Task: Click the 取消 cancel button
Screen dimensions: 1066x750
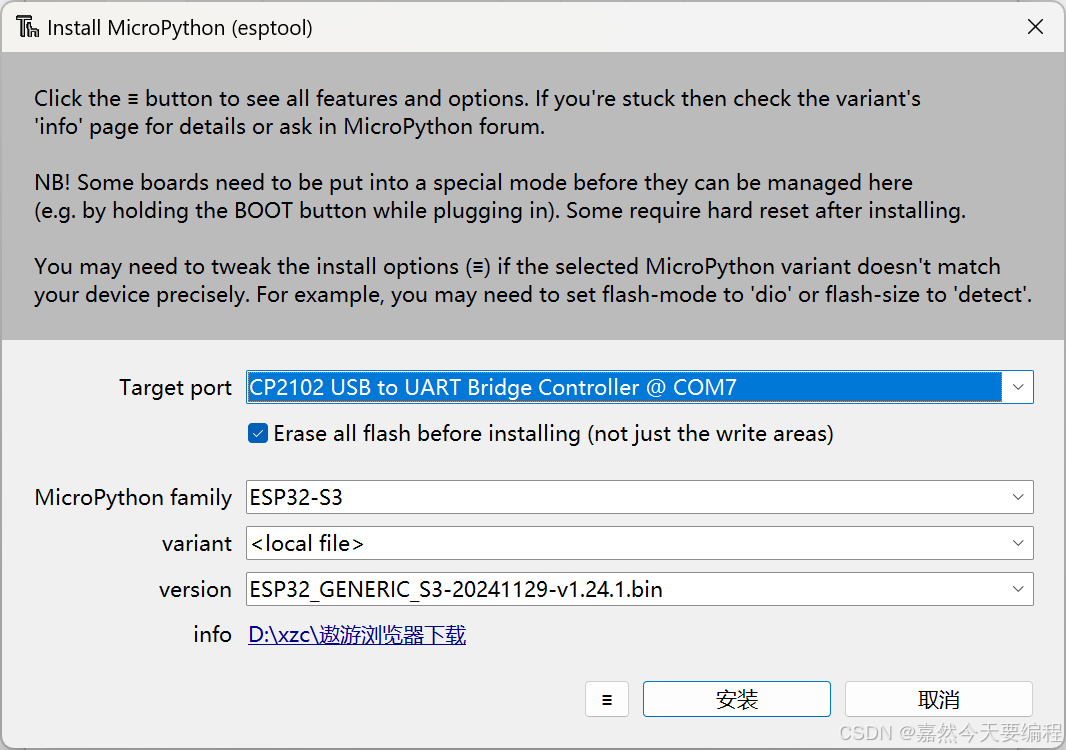Action: [938, 698]
